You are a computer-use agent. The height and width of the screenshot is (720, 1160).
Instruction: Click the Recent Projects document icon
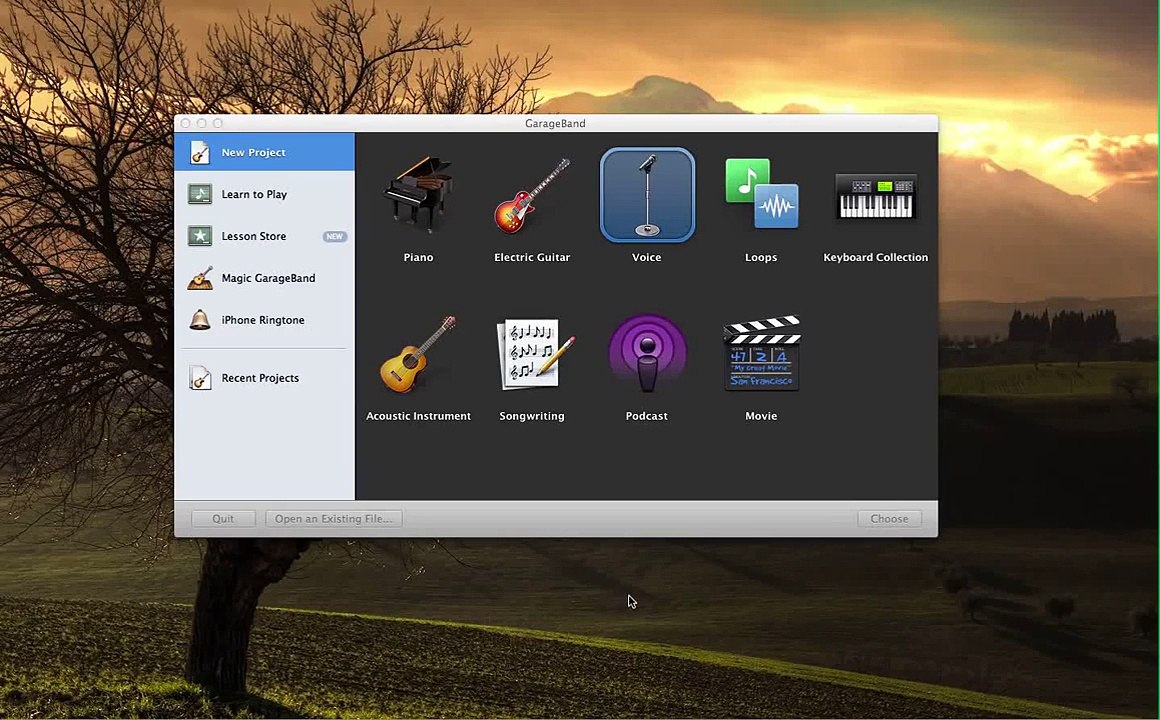(200, 377)
